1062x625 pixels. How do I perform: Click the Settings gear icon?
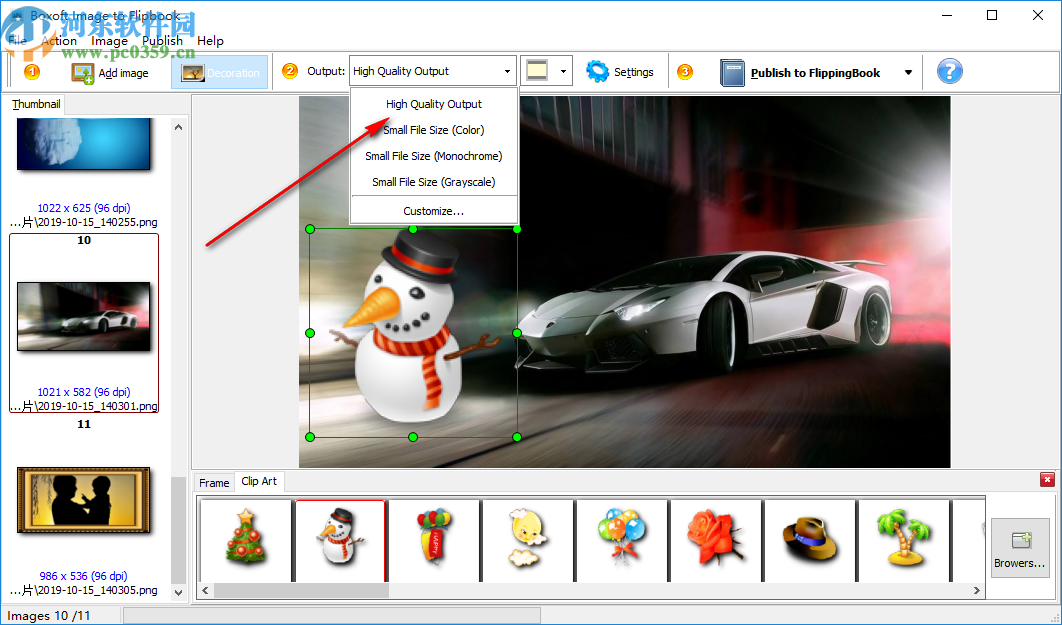coord(597,71)
